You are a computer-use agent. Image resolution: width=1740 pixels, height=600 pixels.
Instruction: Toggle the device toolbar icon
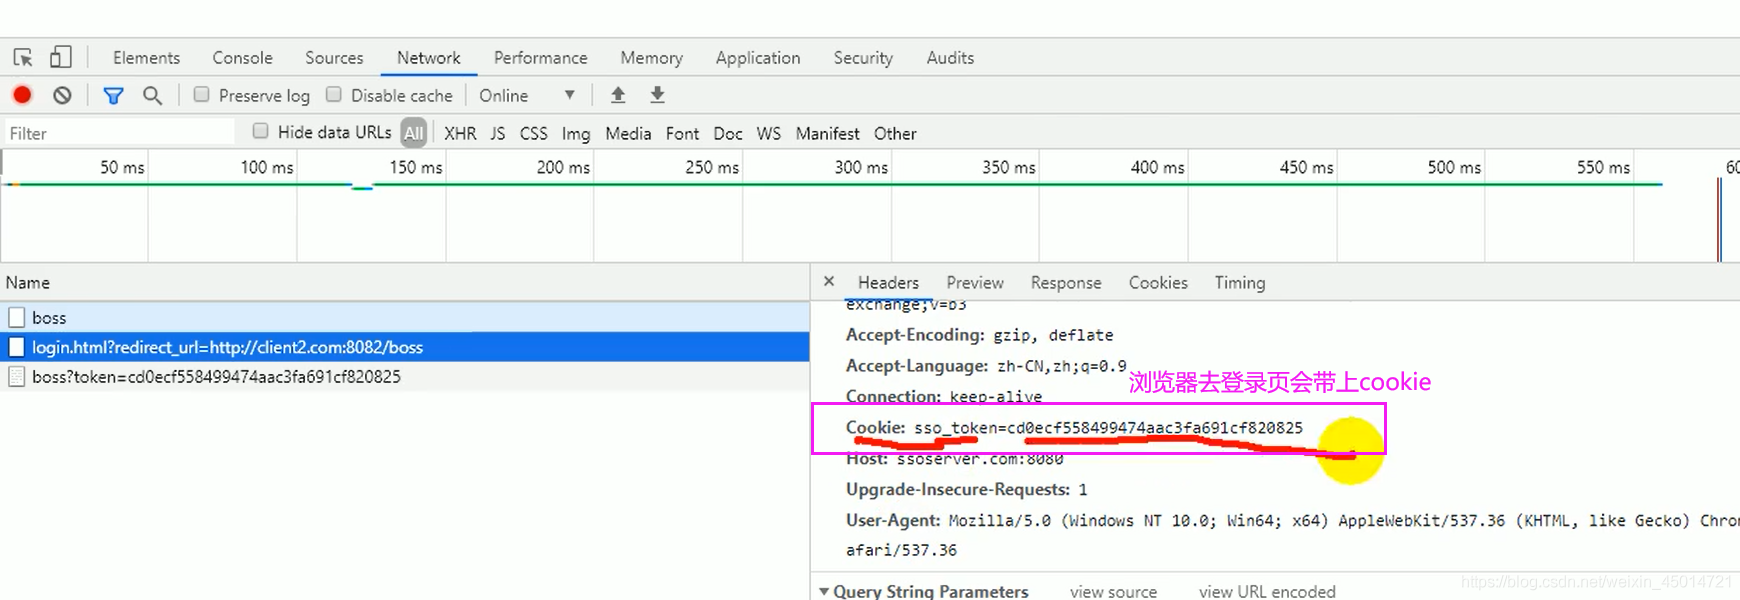click(x=61, y=57)
